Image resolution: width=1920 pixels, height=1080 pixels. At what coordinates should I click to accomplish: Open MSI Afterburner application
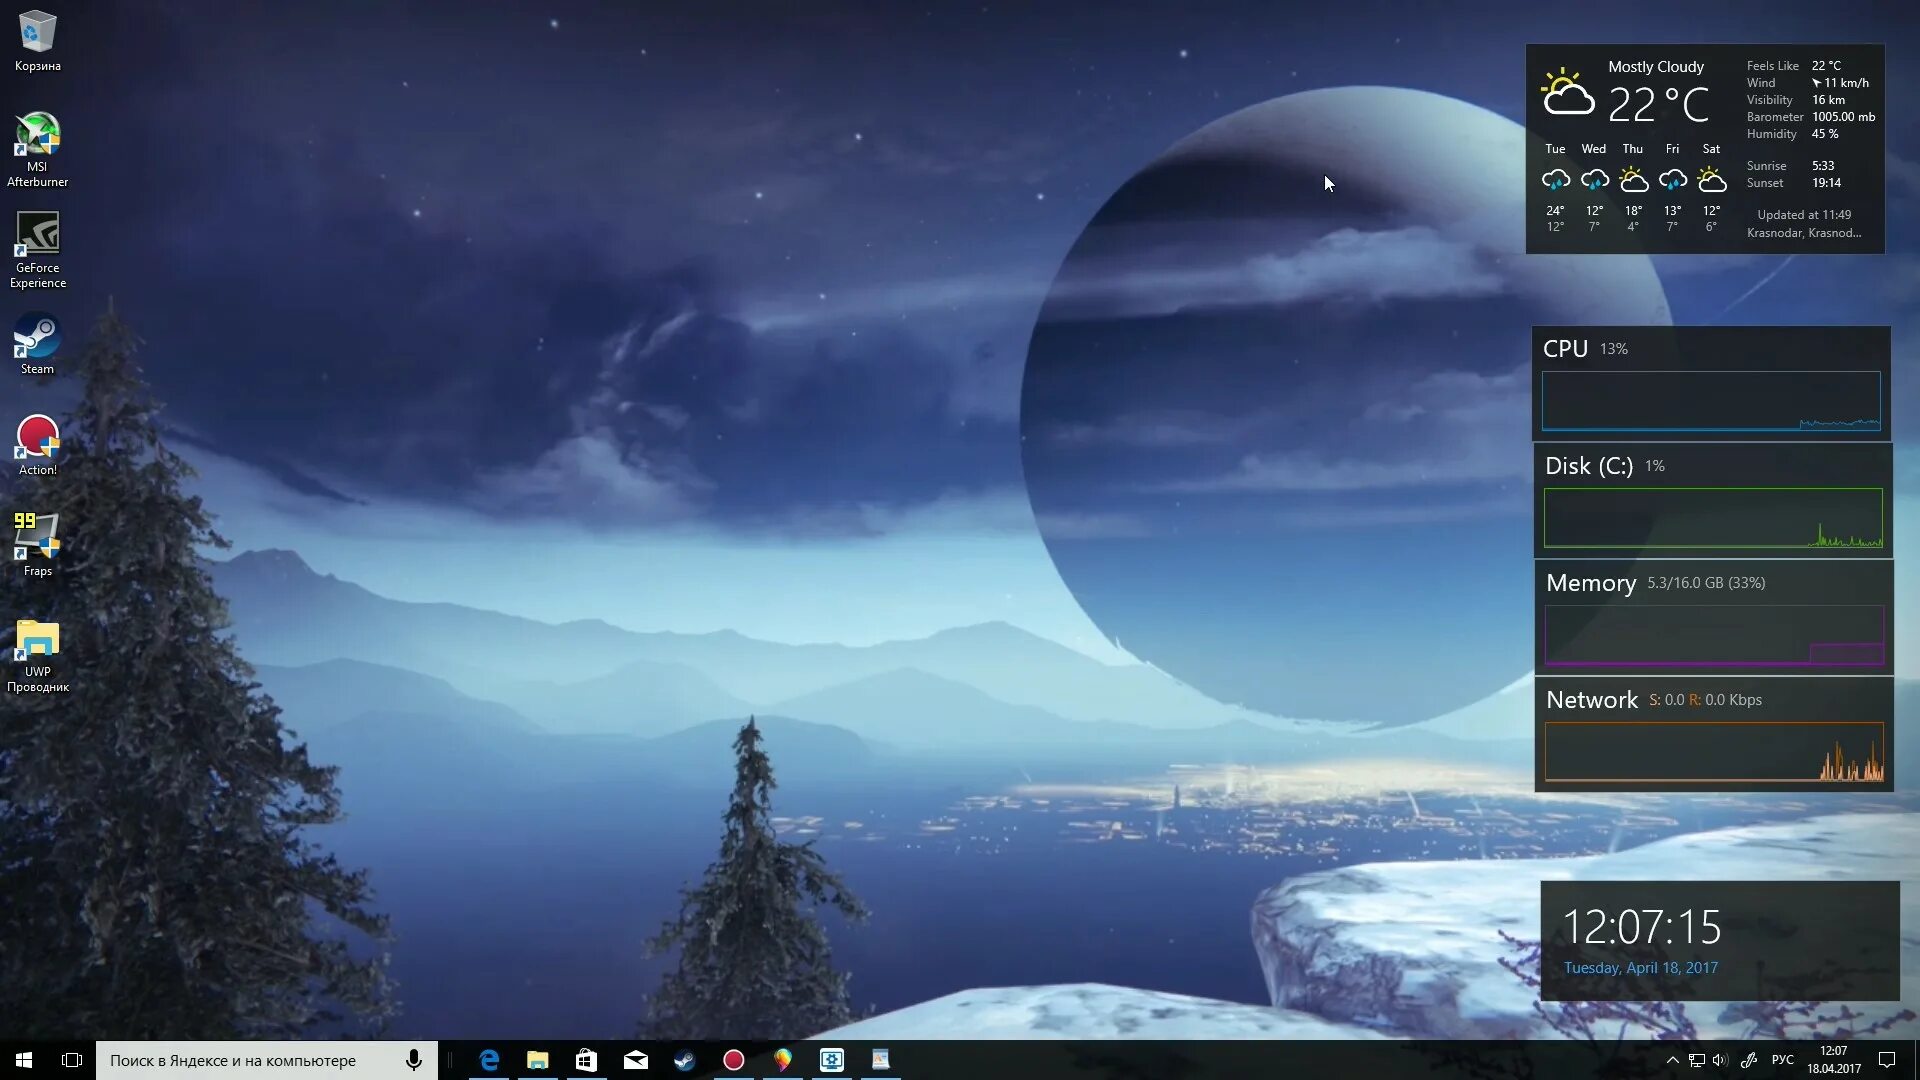[x=36, y=148]
